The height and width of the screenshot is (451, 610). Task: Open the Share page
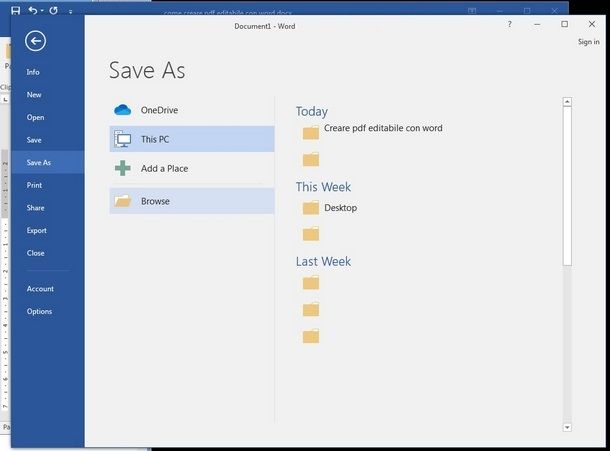click(x=35, y=208)
